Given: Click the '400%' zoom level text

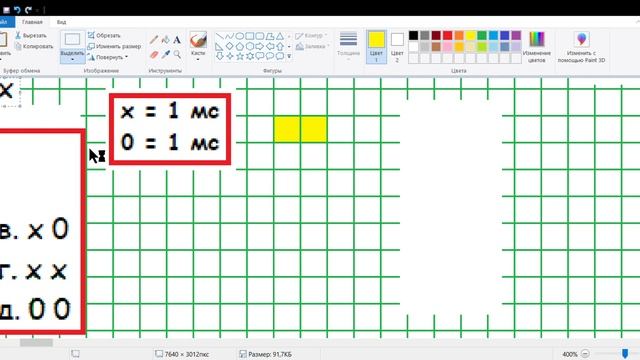Looking at the screenshot, I should [569, 354].
